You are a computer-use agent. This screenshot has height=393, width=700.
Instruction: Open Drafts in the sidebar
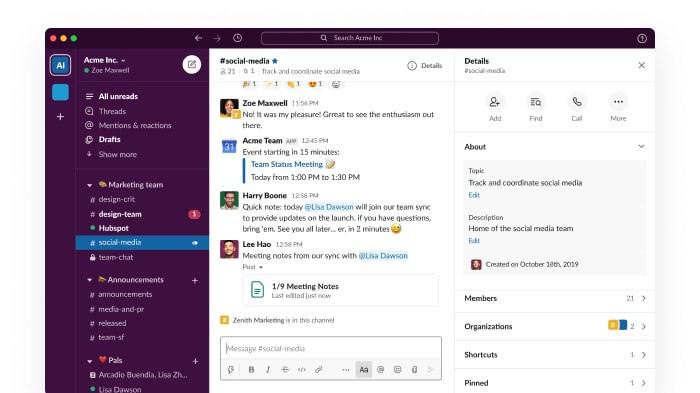[109, 139]
